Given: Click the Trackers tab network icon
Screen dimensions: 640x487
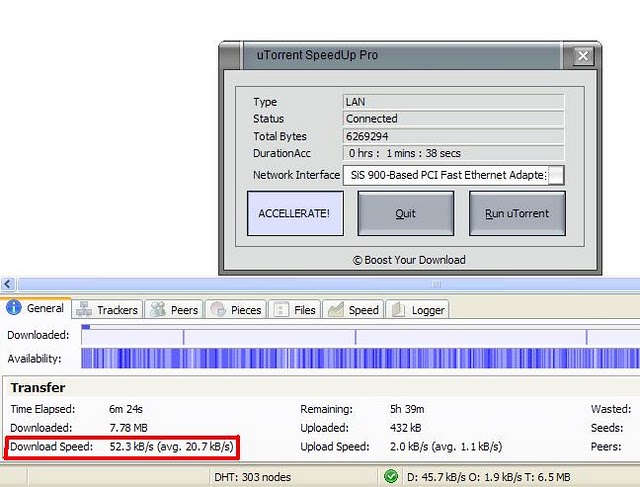Looking at the screenshot, I should [84, 309].
